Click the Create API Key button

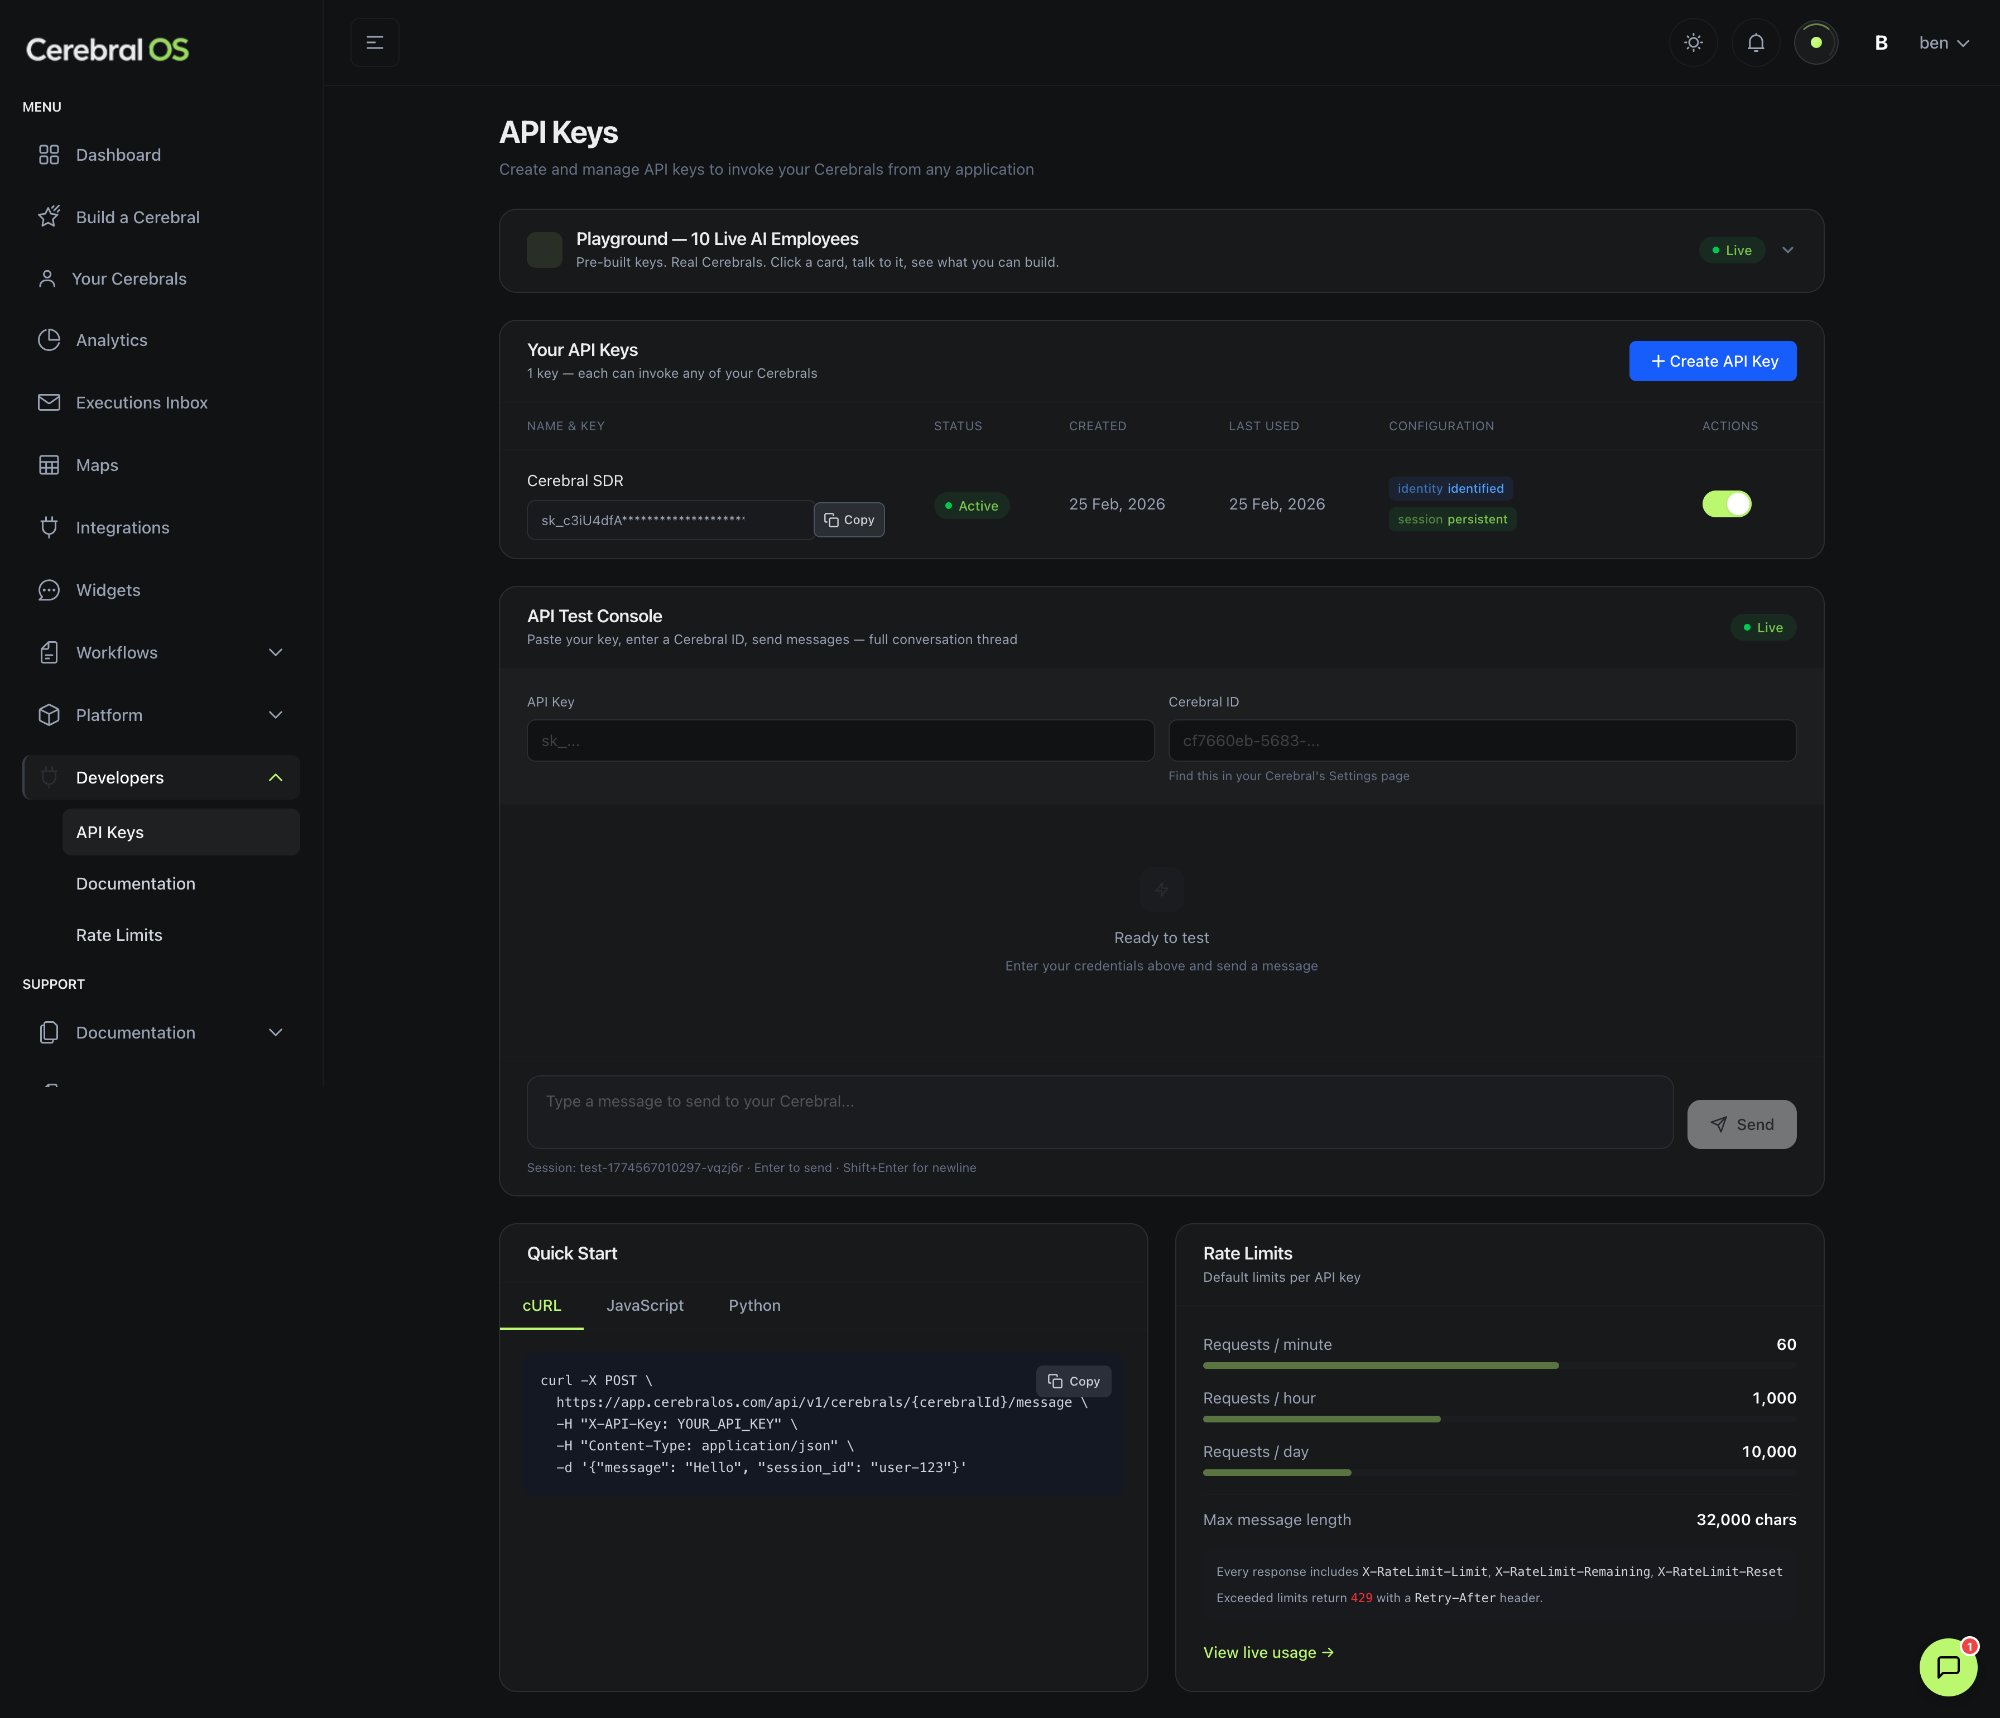click(1712, 361)
